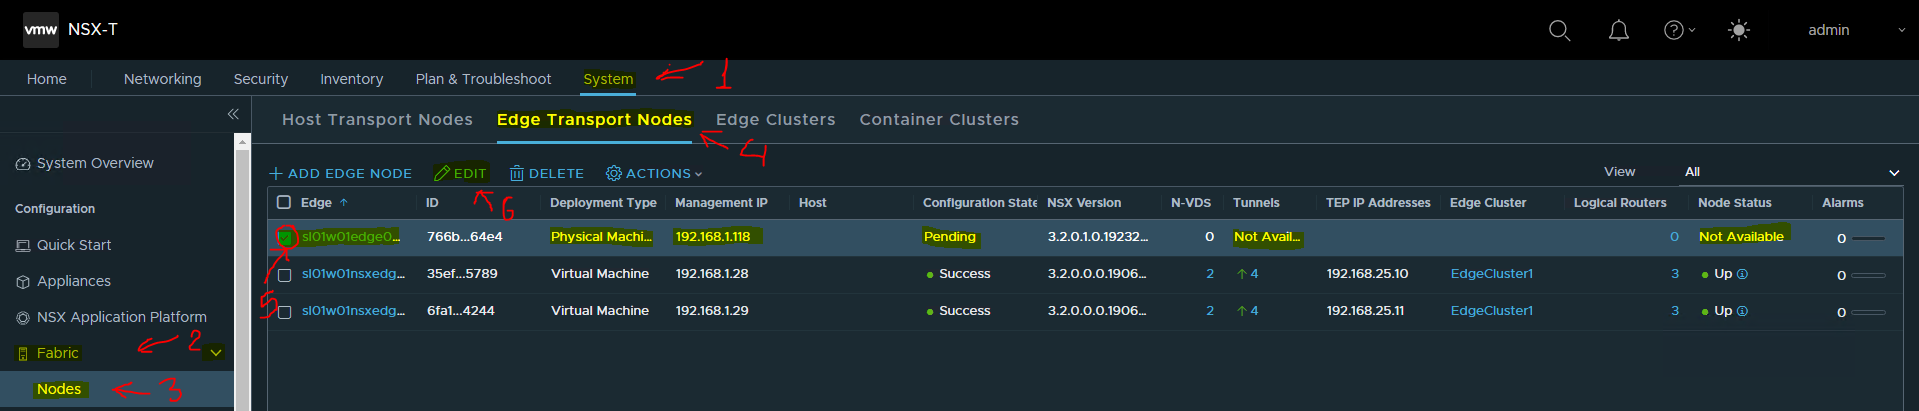The image size is (1919, 411).
Task: Click N-VDS count in 192.168.1.29 row
Action: point(1210,311)
